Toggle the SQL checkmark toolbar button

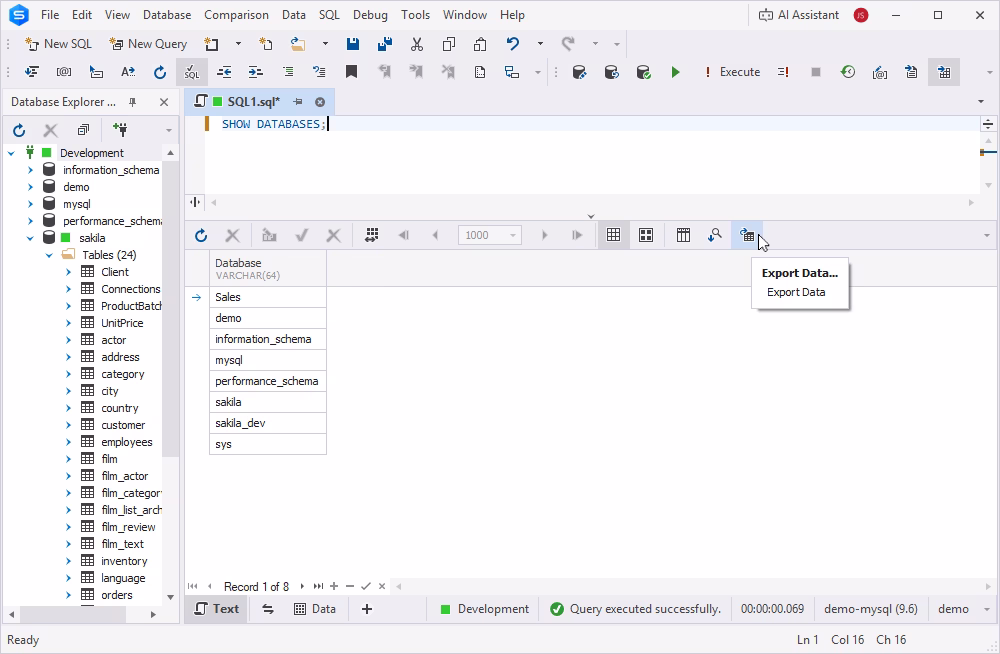[191, 72]
